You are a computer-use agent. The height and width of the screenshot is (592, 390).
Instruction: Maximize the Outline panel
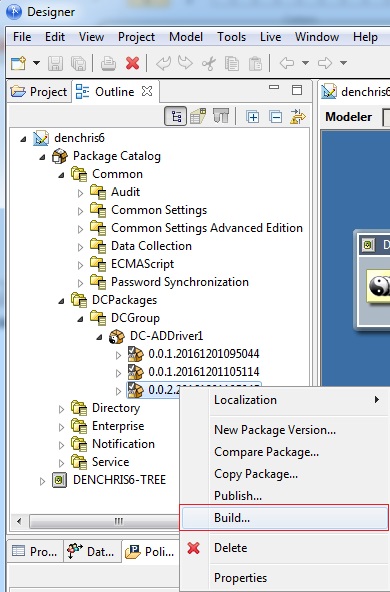(x=297, y=90)
